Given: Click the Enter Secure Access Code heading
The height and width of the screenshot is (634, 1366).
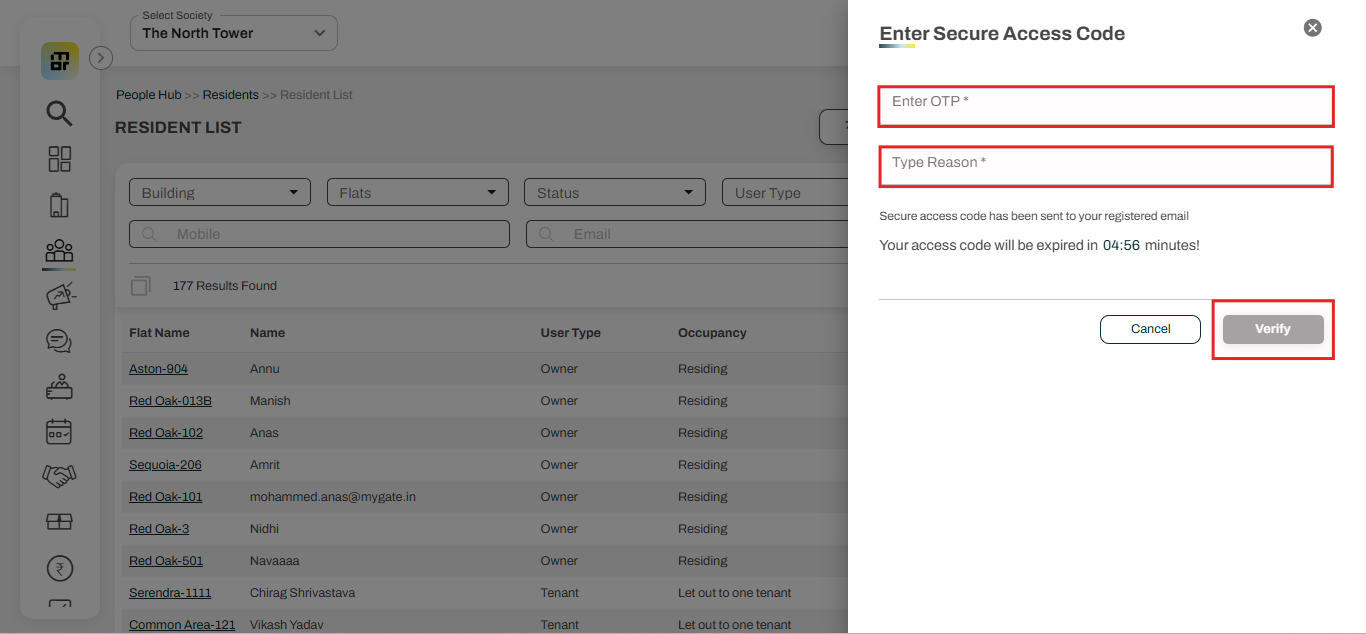Looking at the screenshot, I should point(1002,34).
